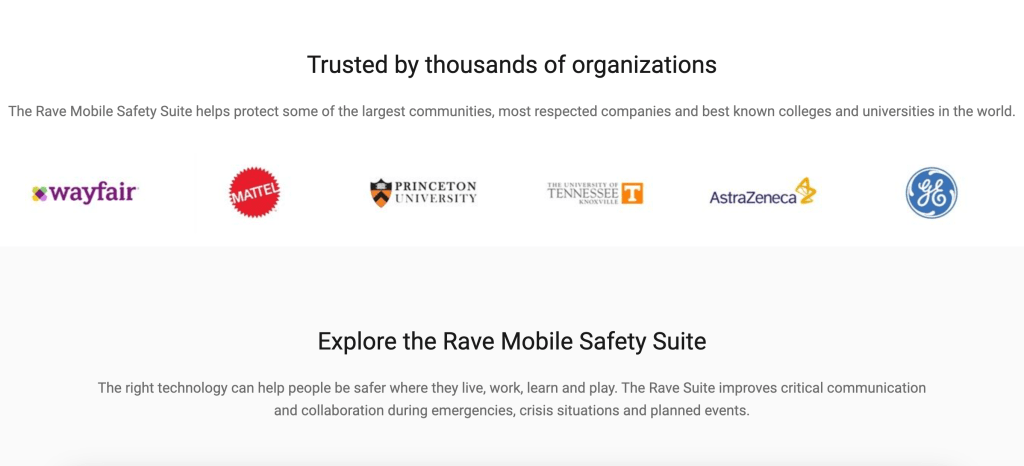The image size is (1024, 466).
Task: Click the sentence starting 'The Rave Mobile Safety Suite helps'
Action: coord(511,111)
